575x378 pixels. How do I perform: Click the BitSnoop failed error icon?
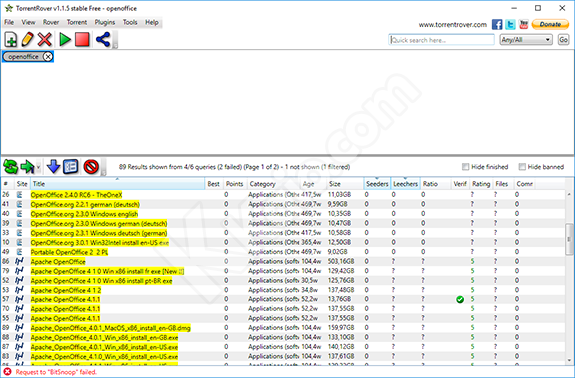tap(7, 372)
